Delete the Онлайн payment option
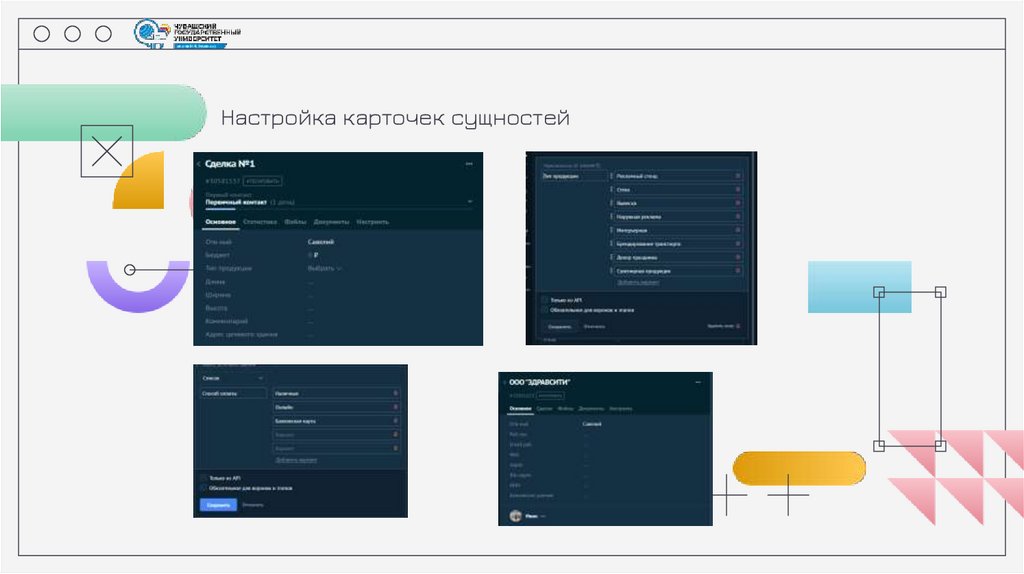1024x574 pixels. 395,407
